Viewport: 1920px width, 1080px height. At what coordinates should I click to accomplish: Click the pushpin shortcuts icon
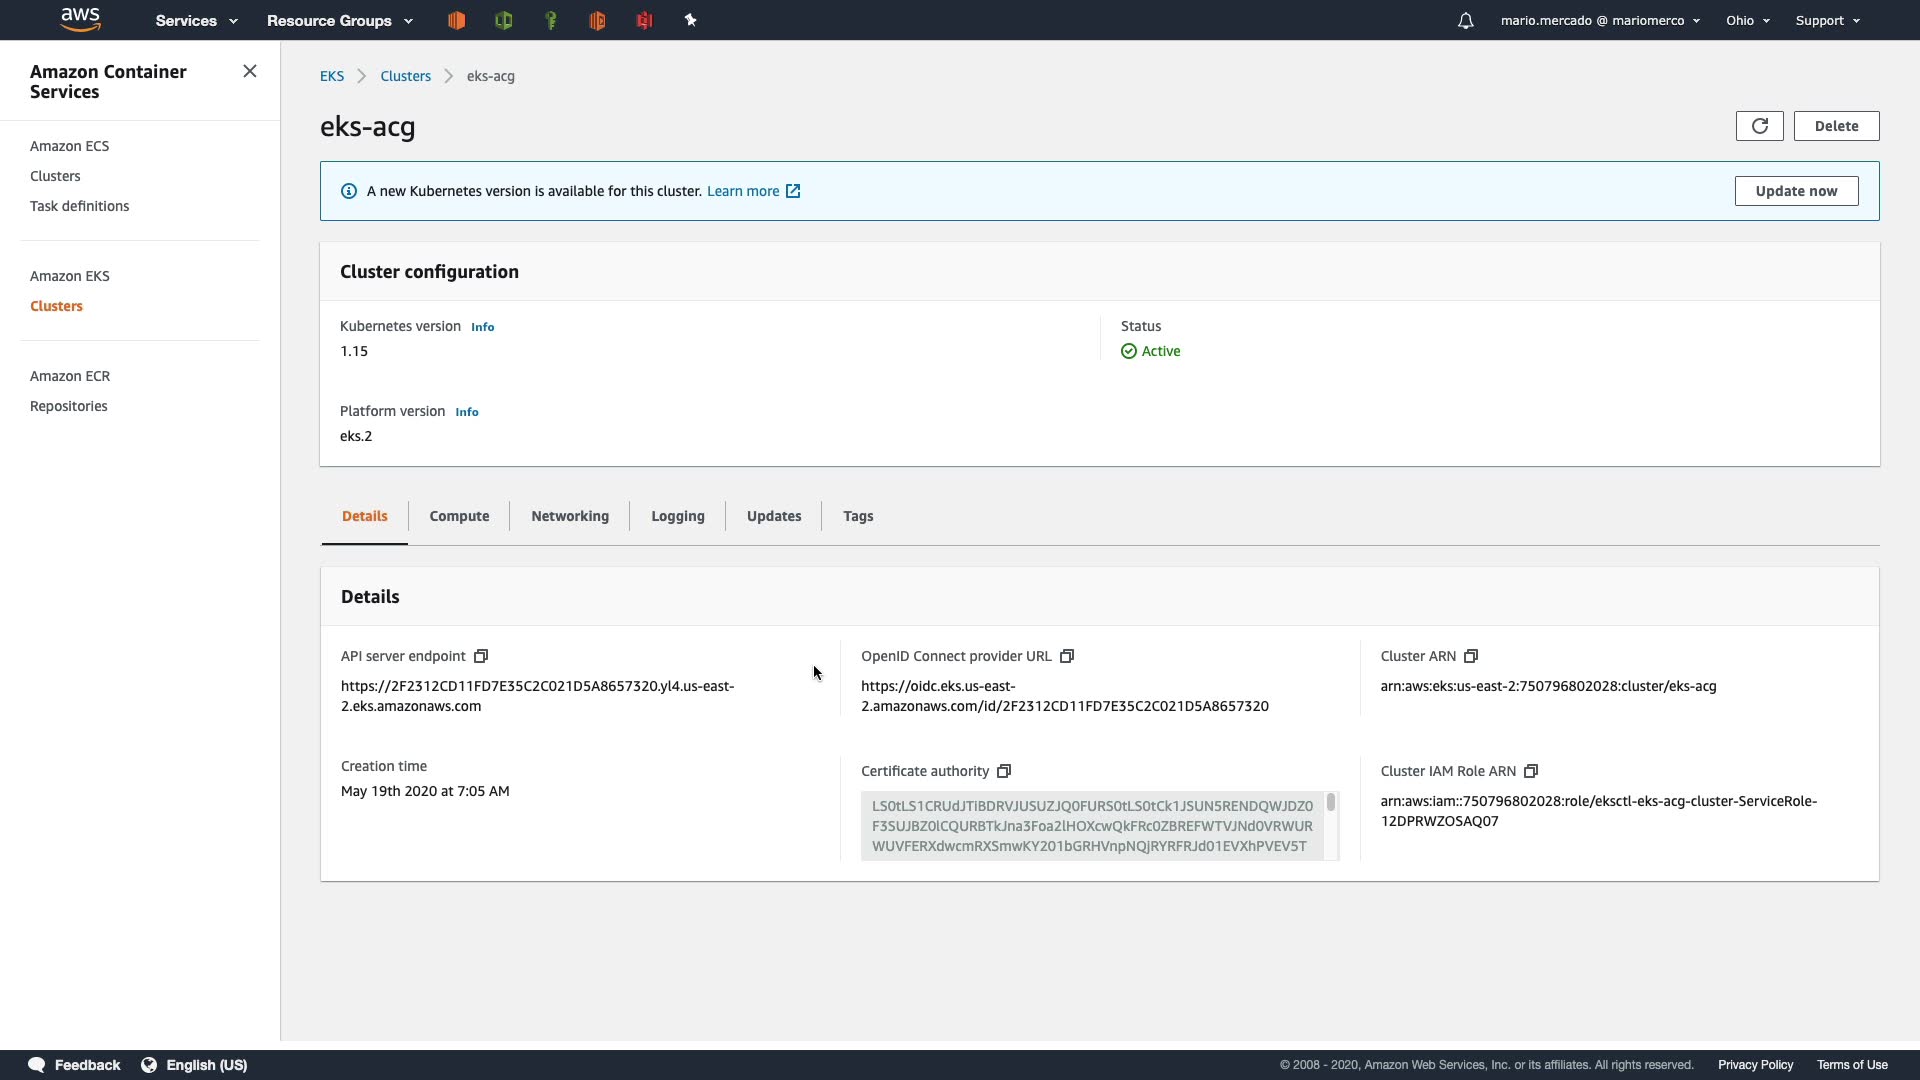(x=690, y=20)
